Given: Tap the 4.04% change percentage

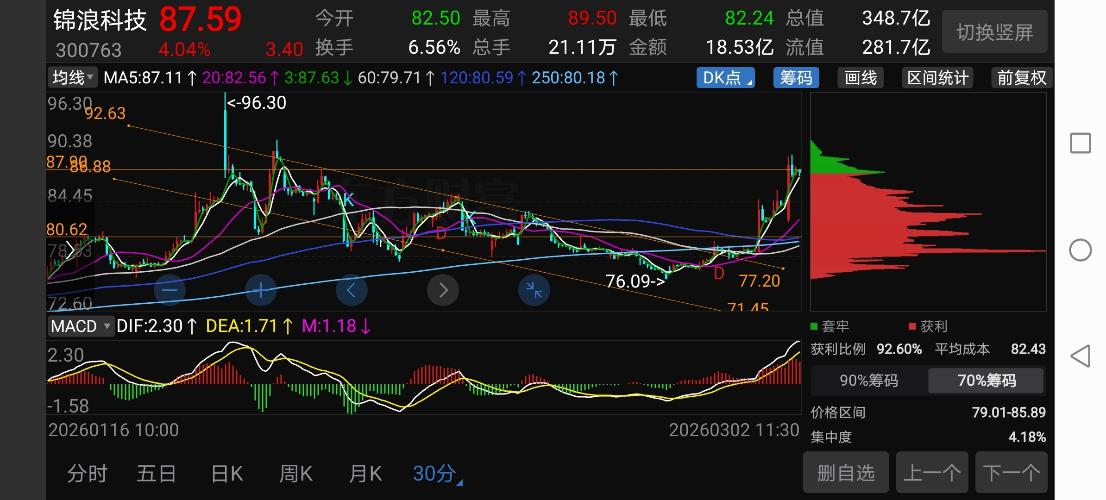Looking at the screenshot, I should (185, 49).
